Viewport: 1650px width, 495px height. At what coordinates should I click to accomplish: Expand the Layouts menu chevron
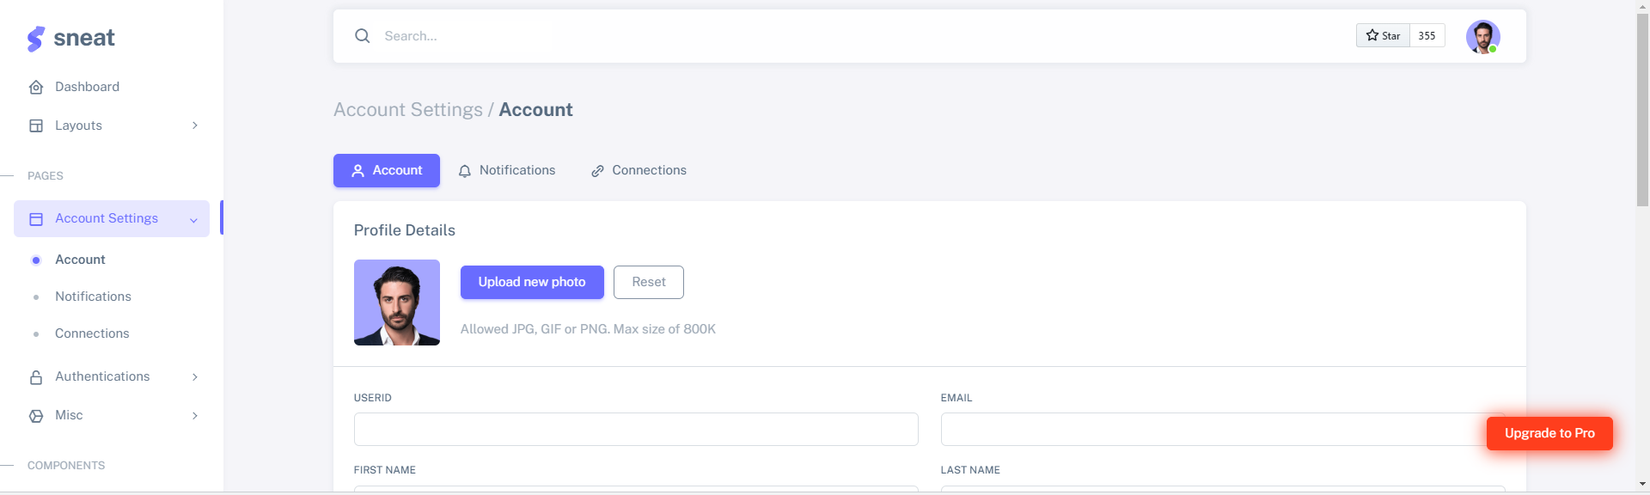coord(195,126)
